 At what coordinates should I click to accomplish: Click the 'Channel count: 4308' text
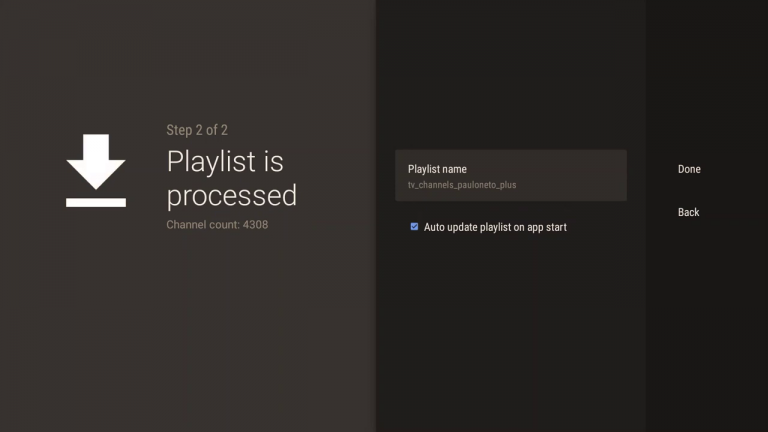coord(217,224)
